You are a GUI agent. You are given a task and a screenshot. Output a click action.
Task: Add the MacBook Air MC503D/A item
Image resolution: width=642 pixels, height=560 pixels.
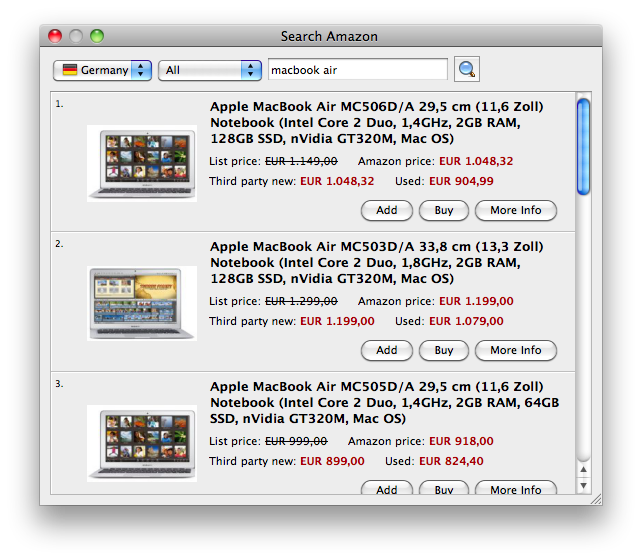click(387, 350)
